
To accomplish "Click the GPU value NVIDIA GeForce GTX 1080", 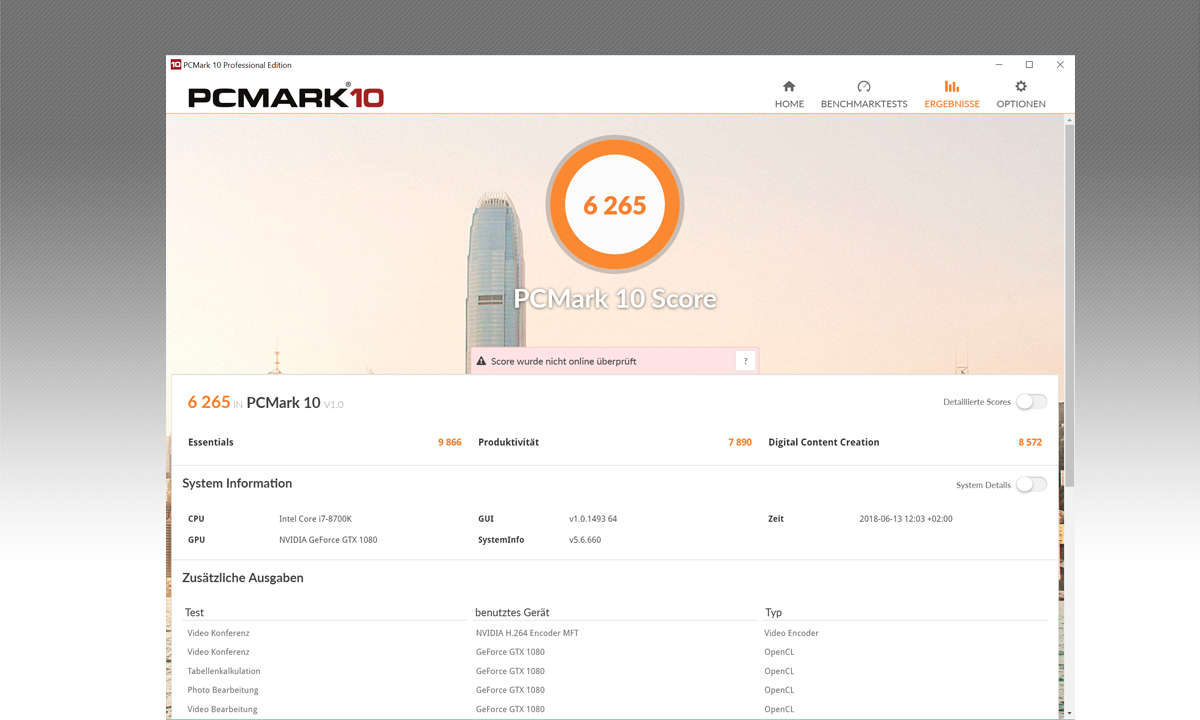I will [x=328, y=540].
